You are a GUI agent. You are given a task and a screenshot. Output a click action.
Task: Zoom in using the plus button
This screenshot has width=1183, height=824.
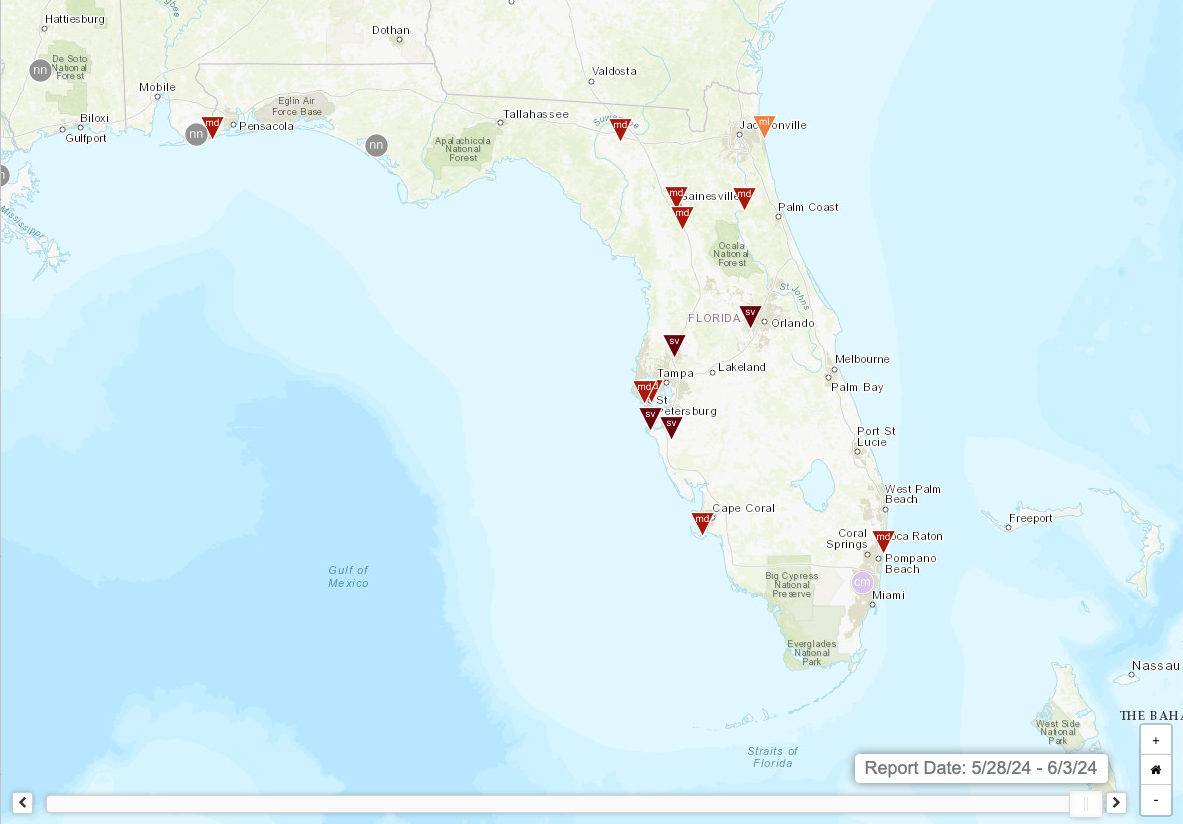click(1155, 739)
